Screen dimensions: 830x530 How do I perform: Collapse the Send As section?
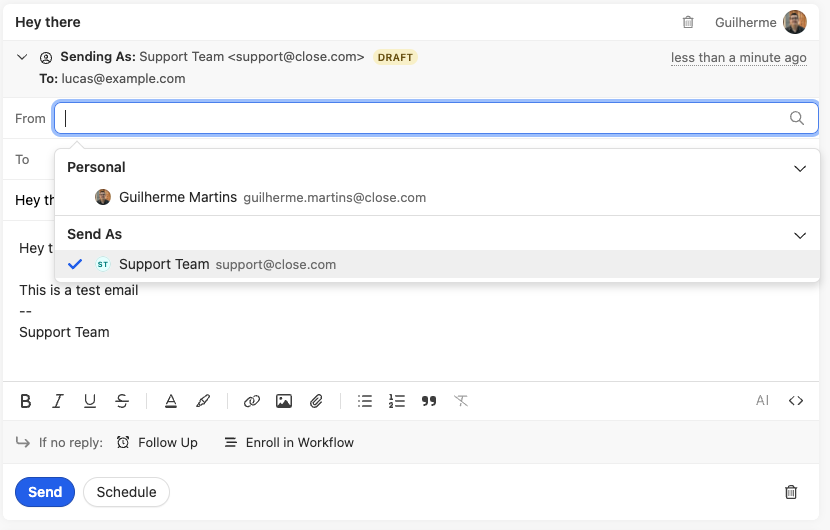[x=800, y=235]
